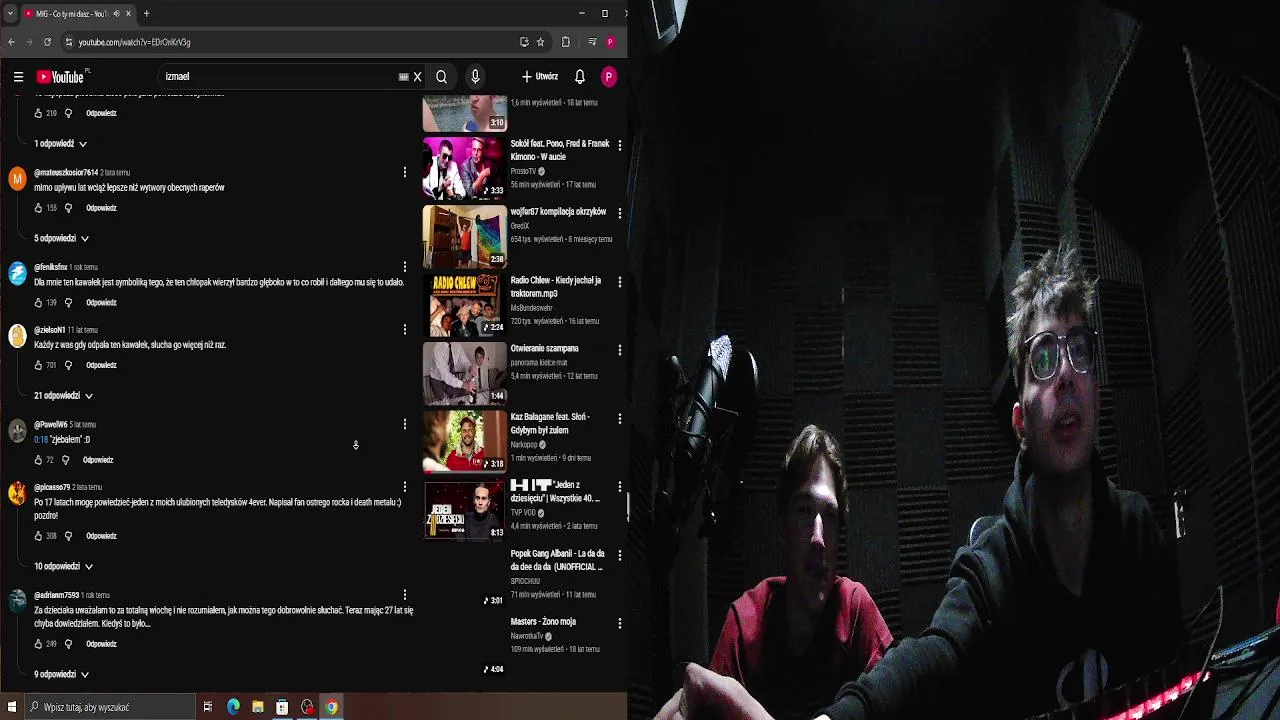This screenshot has height=720, width=1280.
Task: Open the YouTube notifications bell
Action: point(580,77)
